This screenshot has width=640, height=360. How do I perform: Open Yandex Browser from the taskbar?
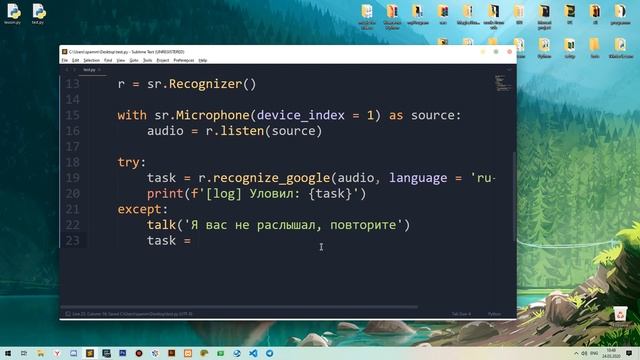click(x=57, y=353)
